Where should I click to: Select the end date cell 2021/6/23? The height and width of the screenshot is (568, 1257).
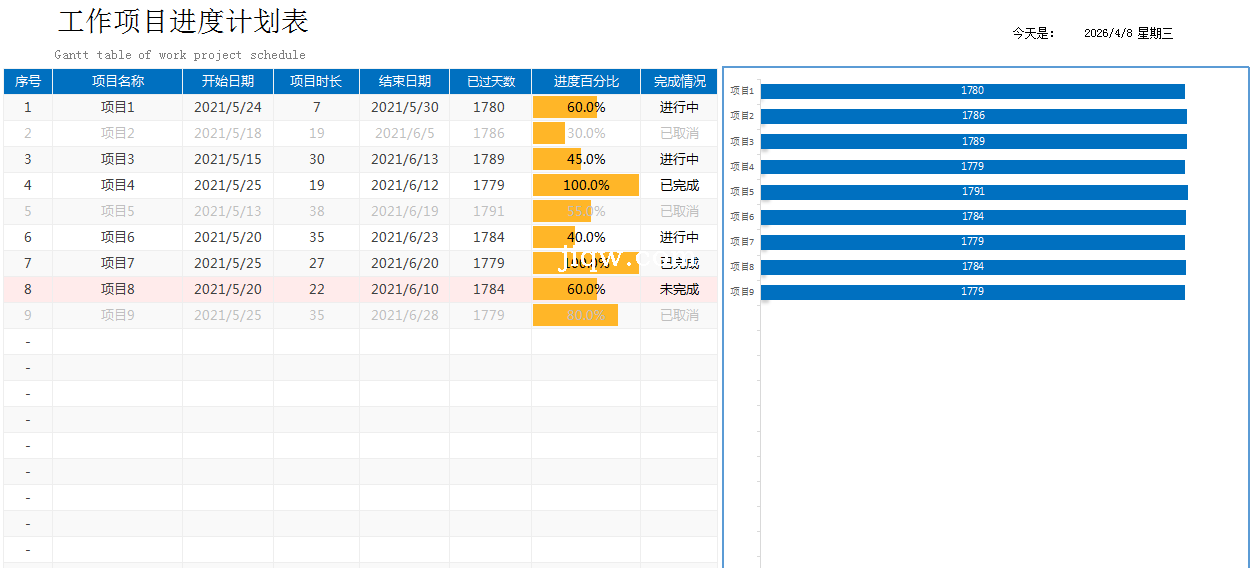pyautogui.click(x=404, y=237)
